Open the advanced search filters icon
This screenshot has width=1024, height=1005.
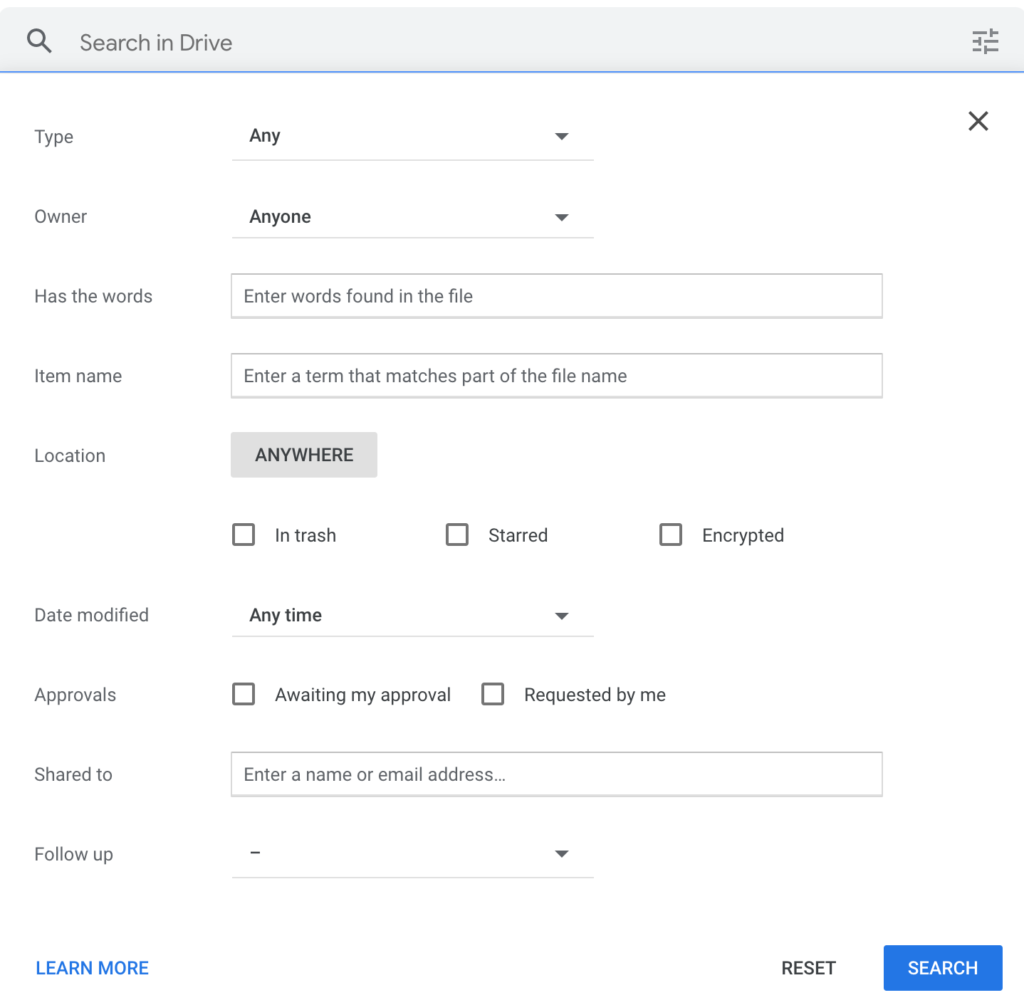pos(985,41)
